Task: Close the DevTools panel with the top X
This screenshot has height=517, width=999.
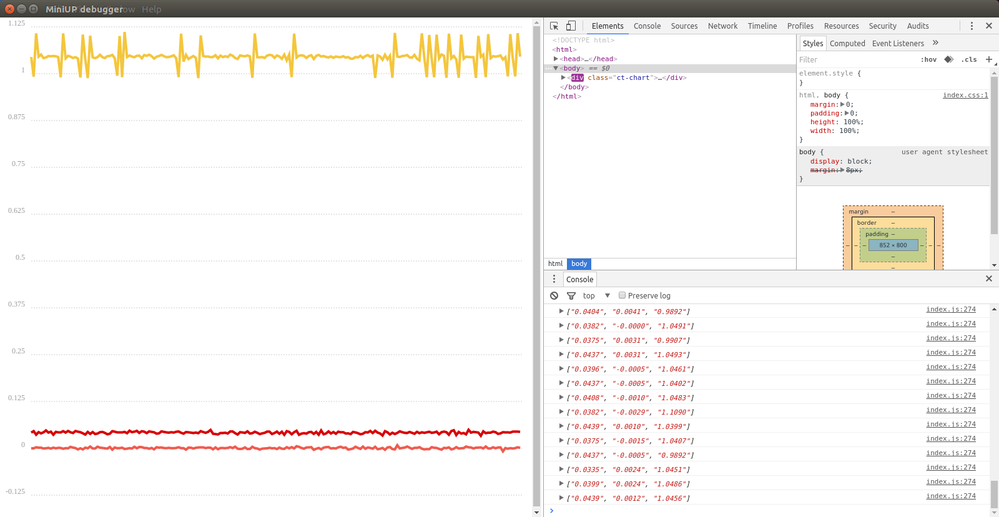Action: (x=989, y=26)
